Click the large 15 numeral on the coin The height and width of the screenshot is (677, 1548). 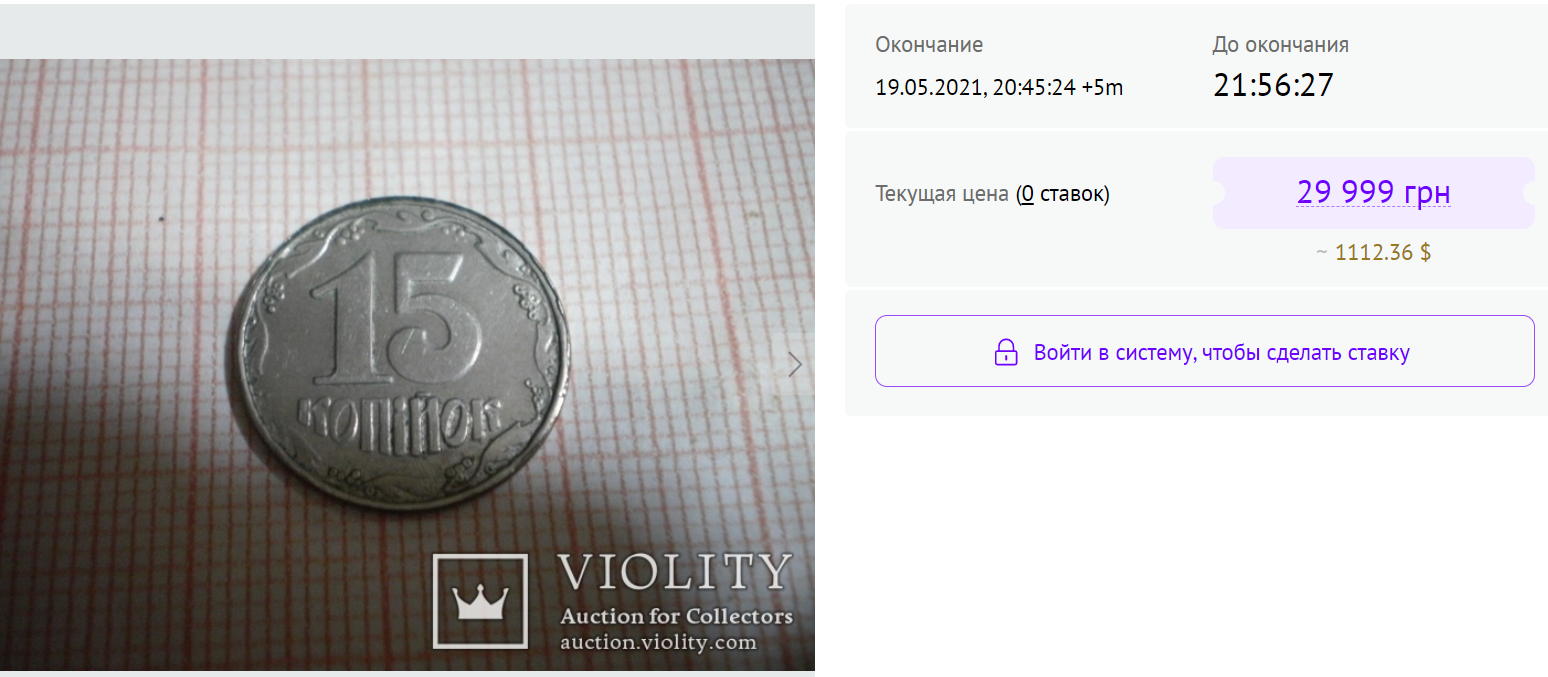click(x=396, y=319)
